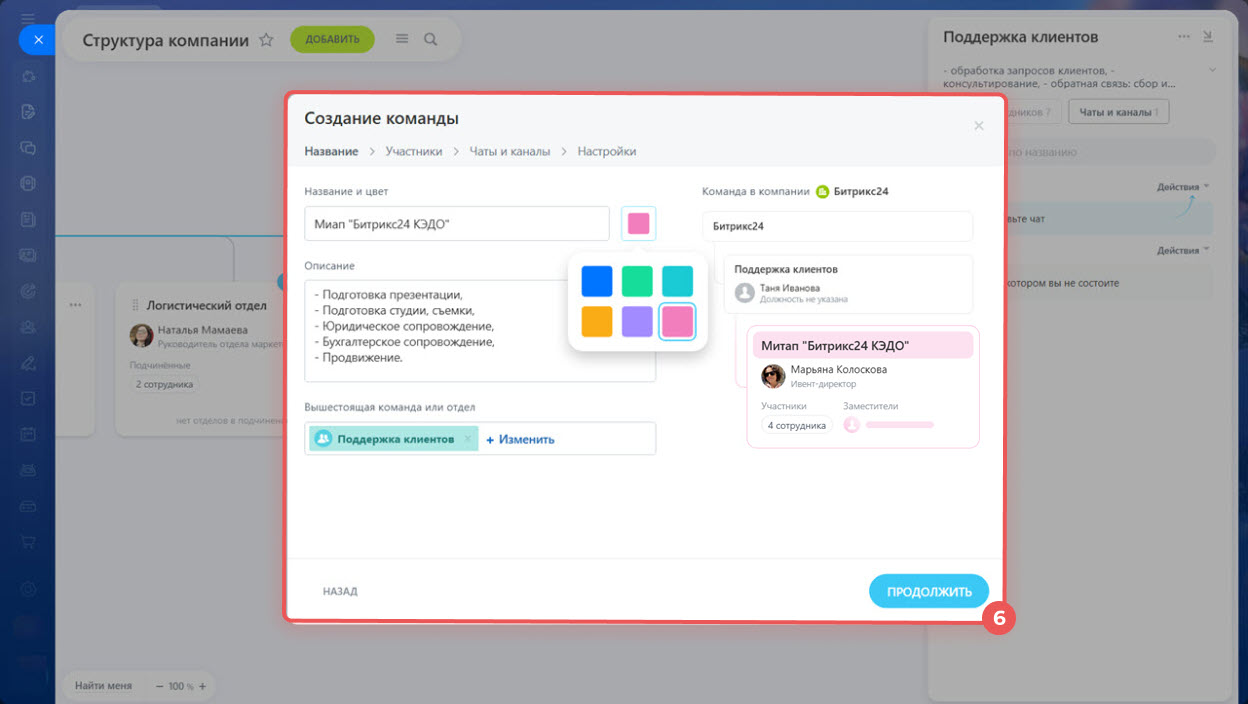
Task: Open the hamburger menu above the sidebar
Action: [28, 18]
